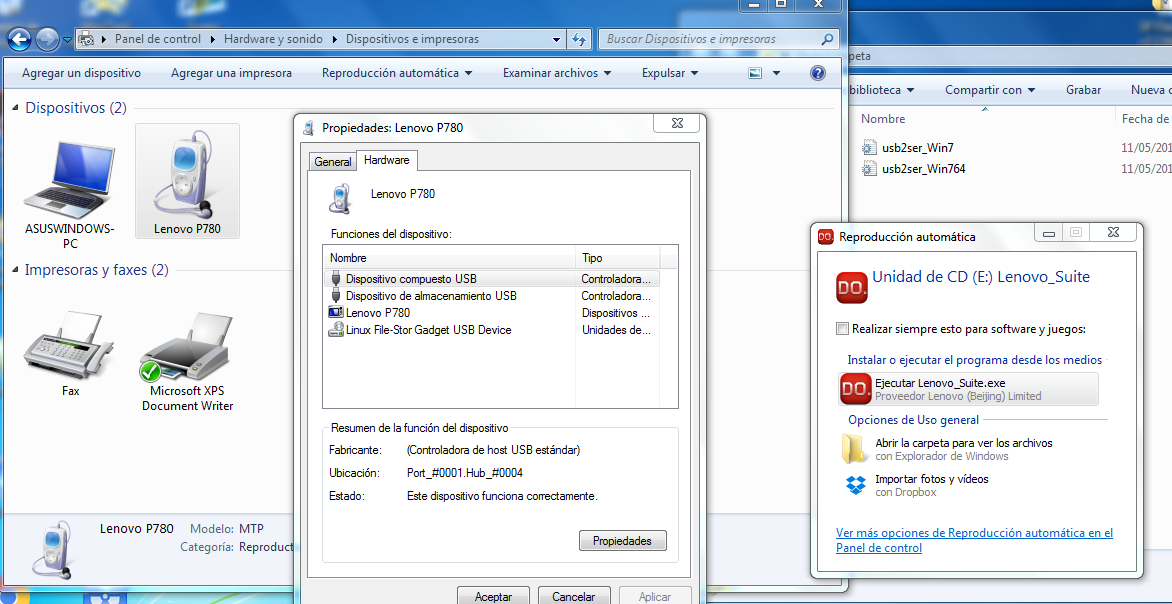Select Dispositivo de almacenamiento USB row
This screenshot has height=604, width=1172.
pyautogui.click(x=493, y=296)
